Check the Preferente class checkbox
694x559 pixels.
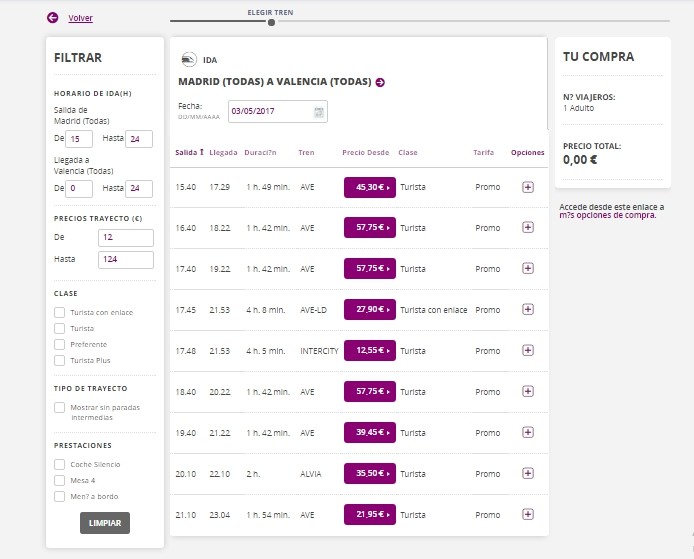[60, 344]
